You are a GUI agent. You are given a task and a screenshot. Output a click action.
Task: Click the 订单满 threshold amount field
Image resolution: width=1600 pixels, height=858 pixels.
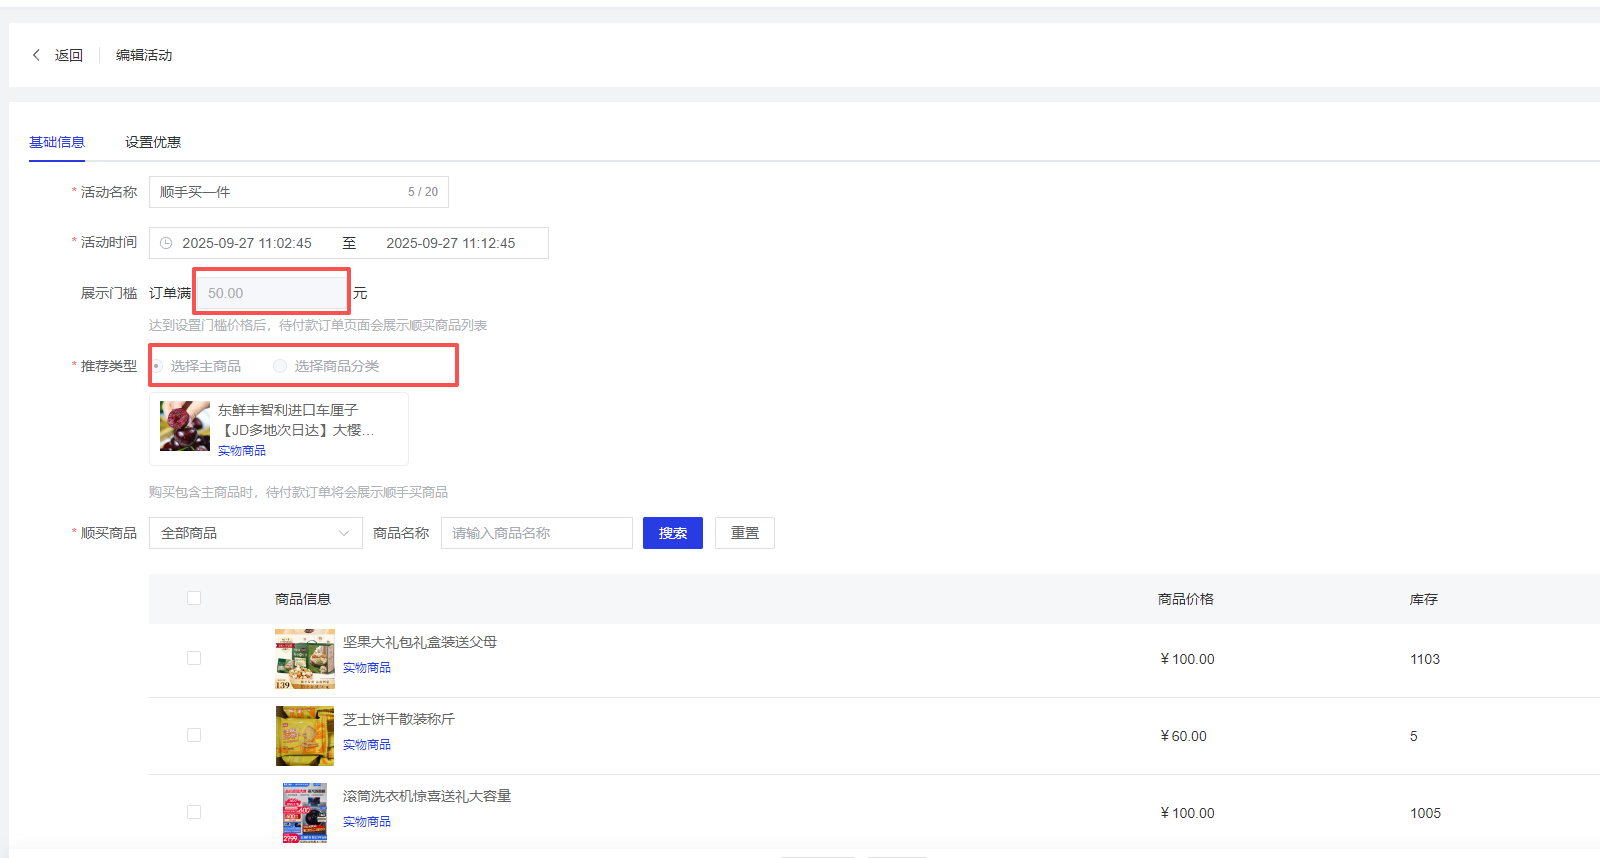pos(271,293)
